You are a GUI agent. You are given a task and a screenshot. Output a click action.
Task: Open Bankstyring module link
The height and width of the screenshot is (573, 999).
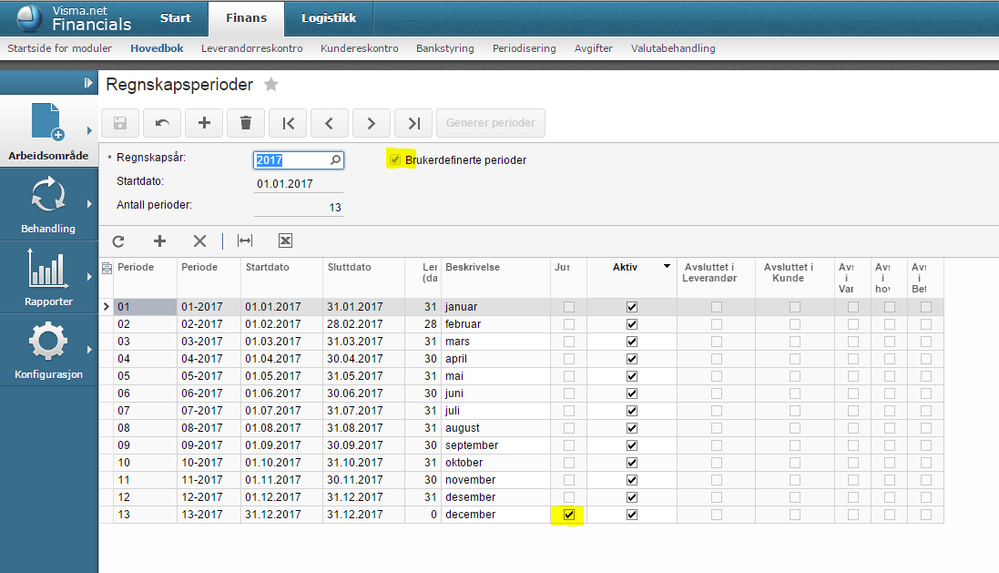(445, 48)
